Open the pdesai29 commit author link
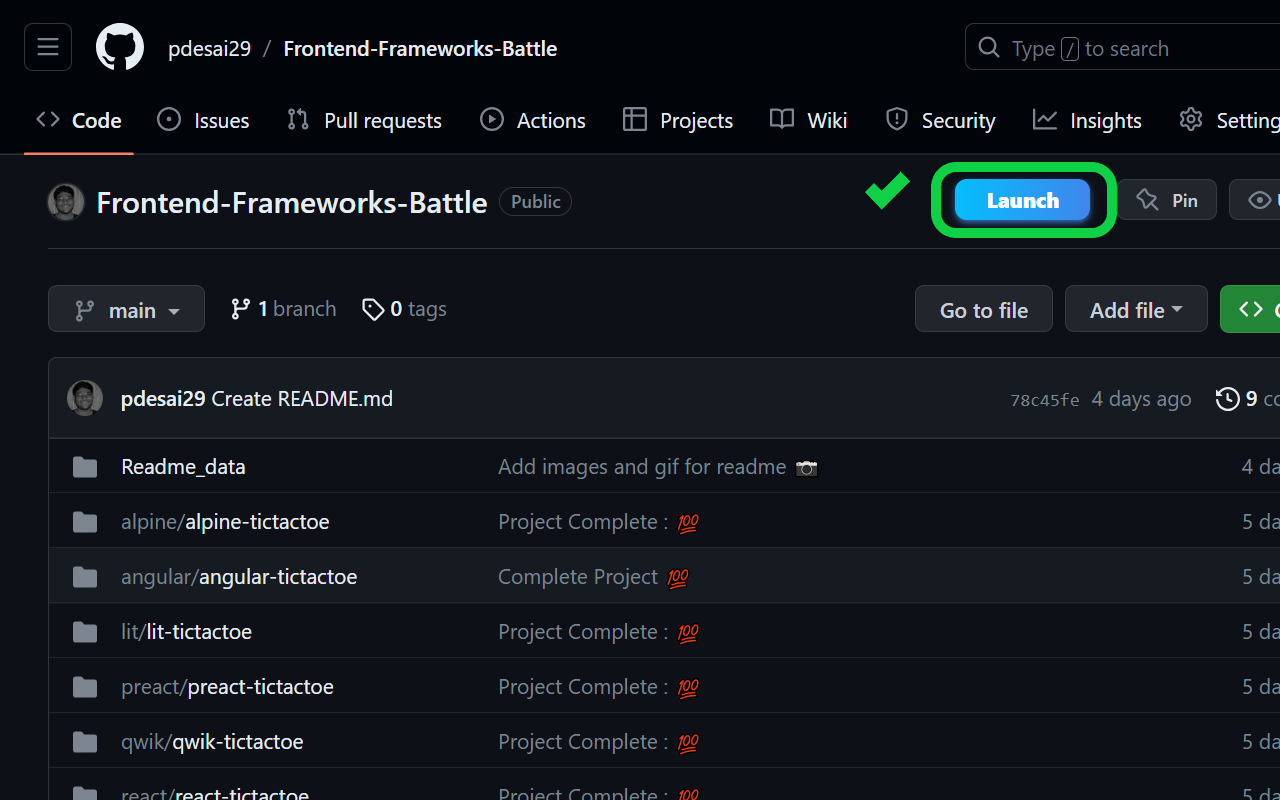The height and width of the screenshot is (800, 1280). pos(163,398)
